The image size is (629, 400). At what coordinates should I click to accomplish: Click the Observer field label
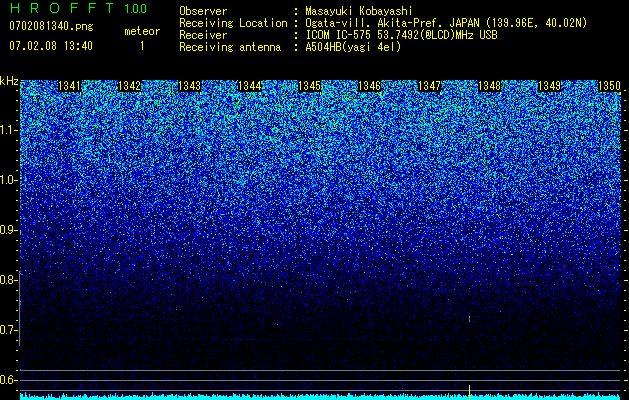[203, 11]
